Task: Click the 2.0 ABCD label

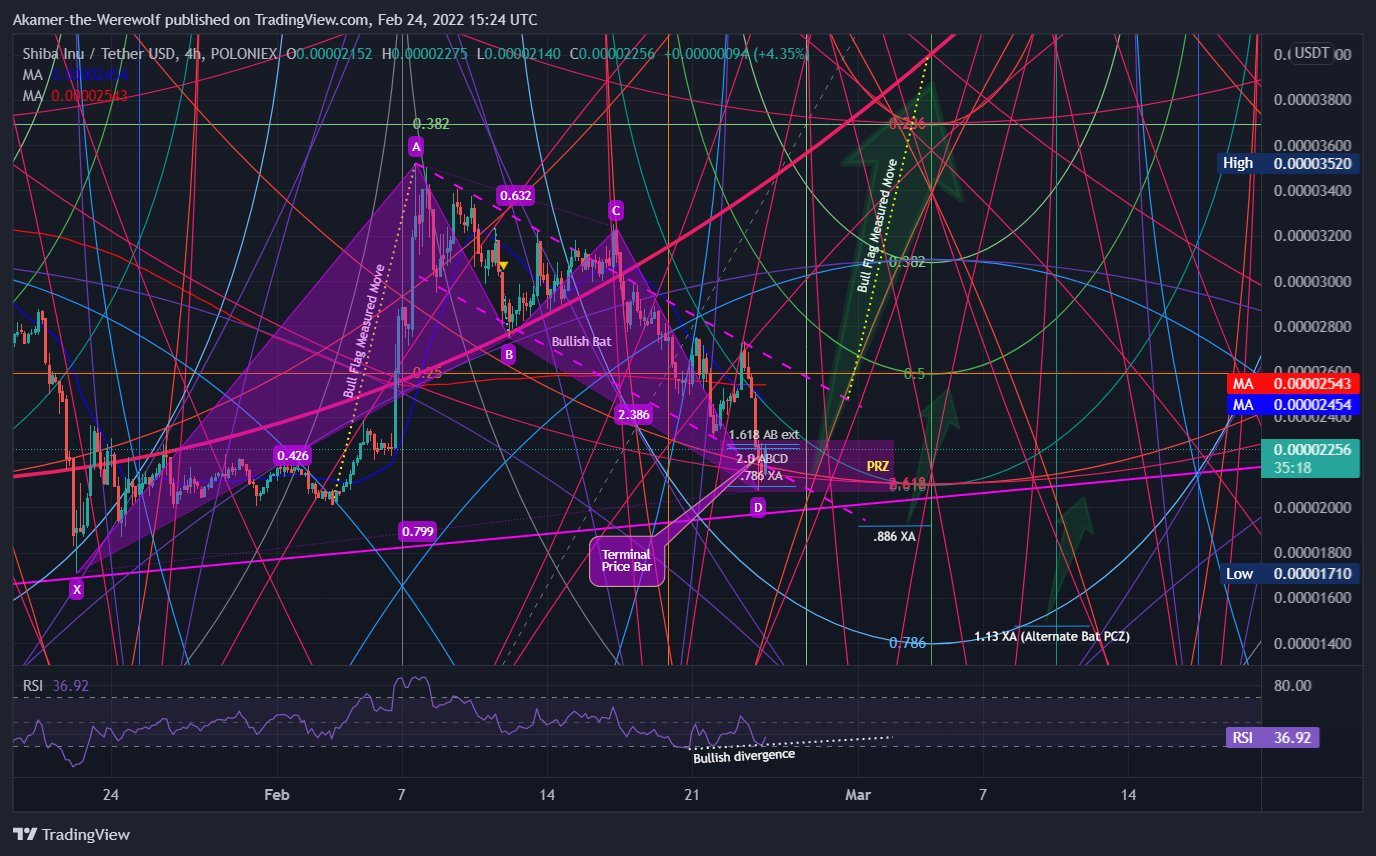Action: (762, 459)
